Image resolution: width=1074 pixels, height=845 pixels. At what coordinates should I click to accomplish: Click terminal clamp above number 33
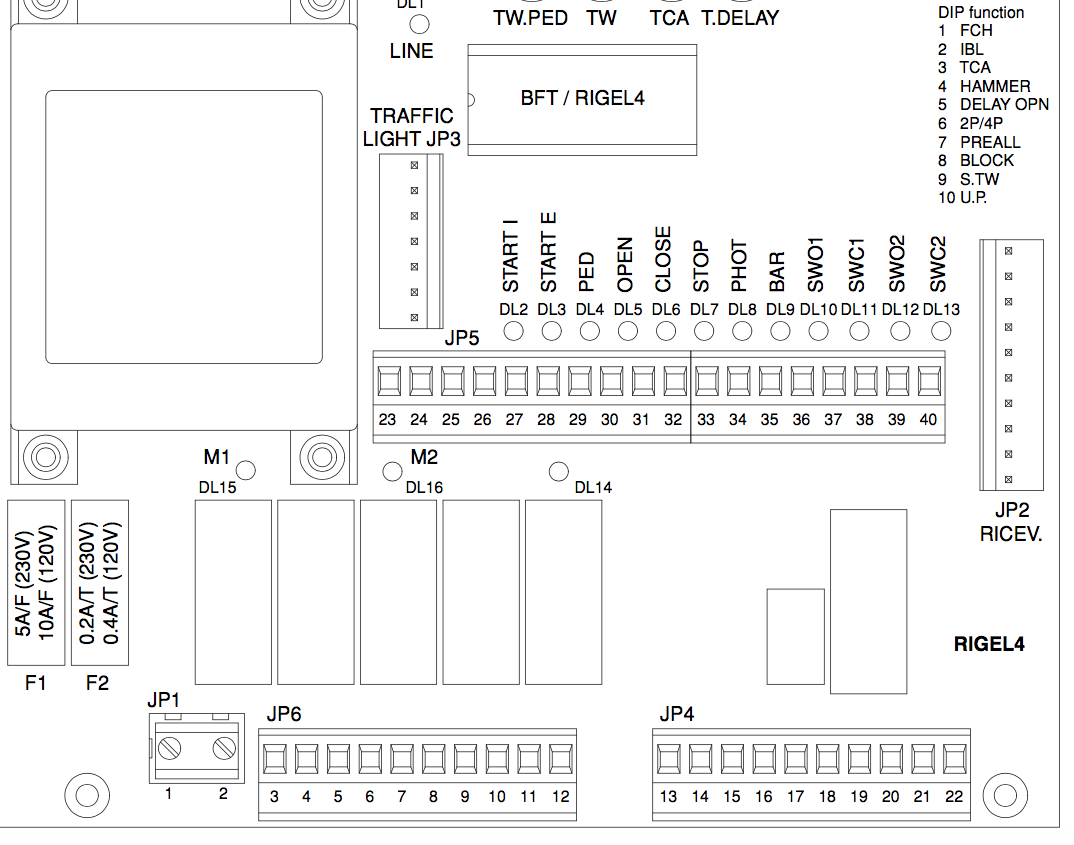(x=707, y=381)
